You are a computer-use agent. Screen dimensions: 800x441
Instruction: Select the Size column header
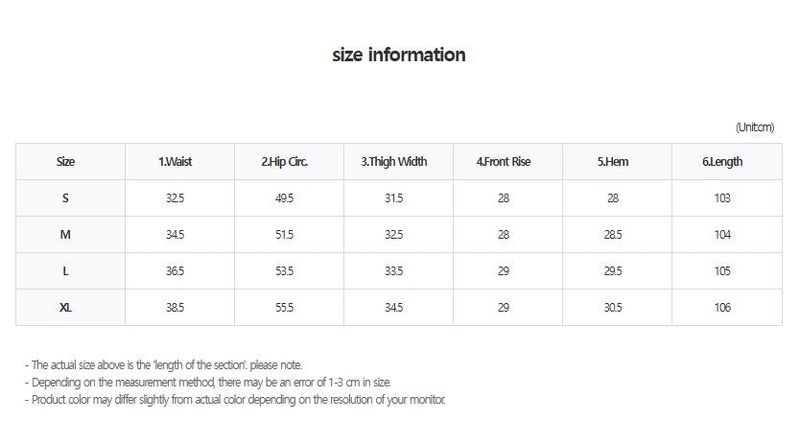[65, 162]
